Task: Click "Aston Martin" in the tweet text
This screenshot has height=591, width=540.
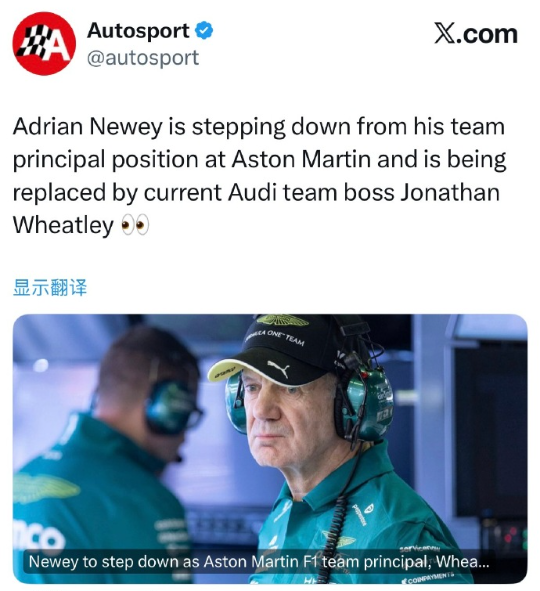Action: point(301,159)
